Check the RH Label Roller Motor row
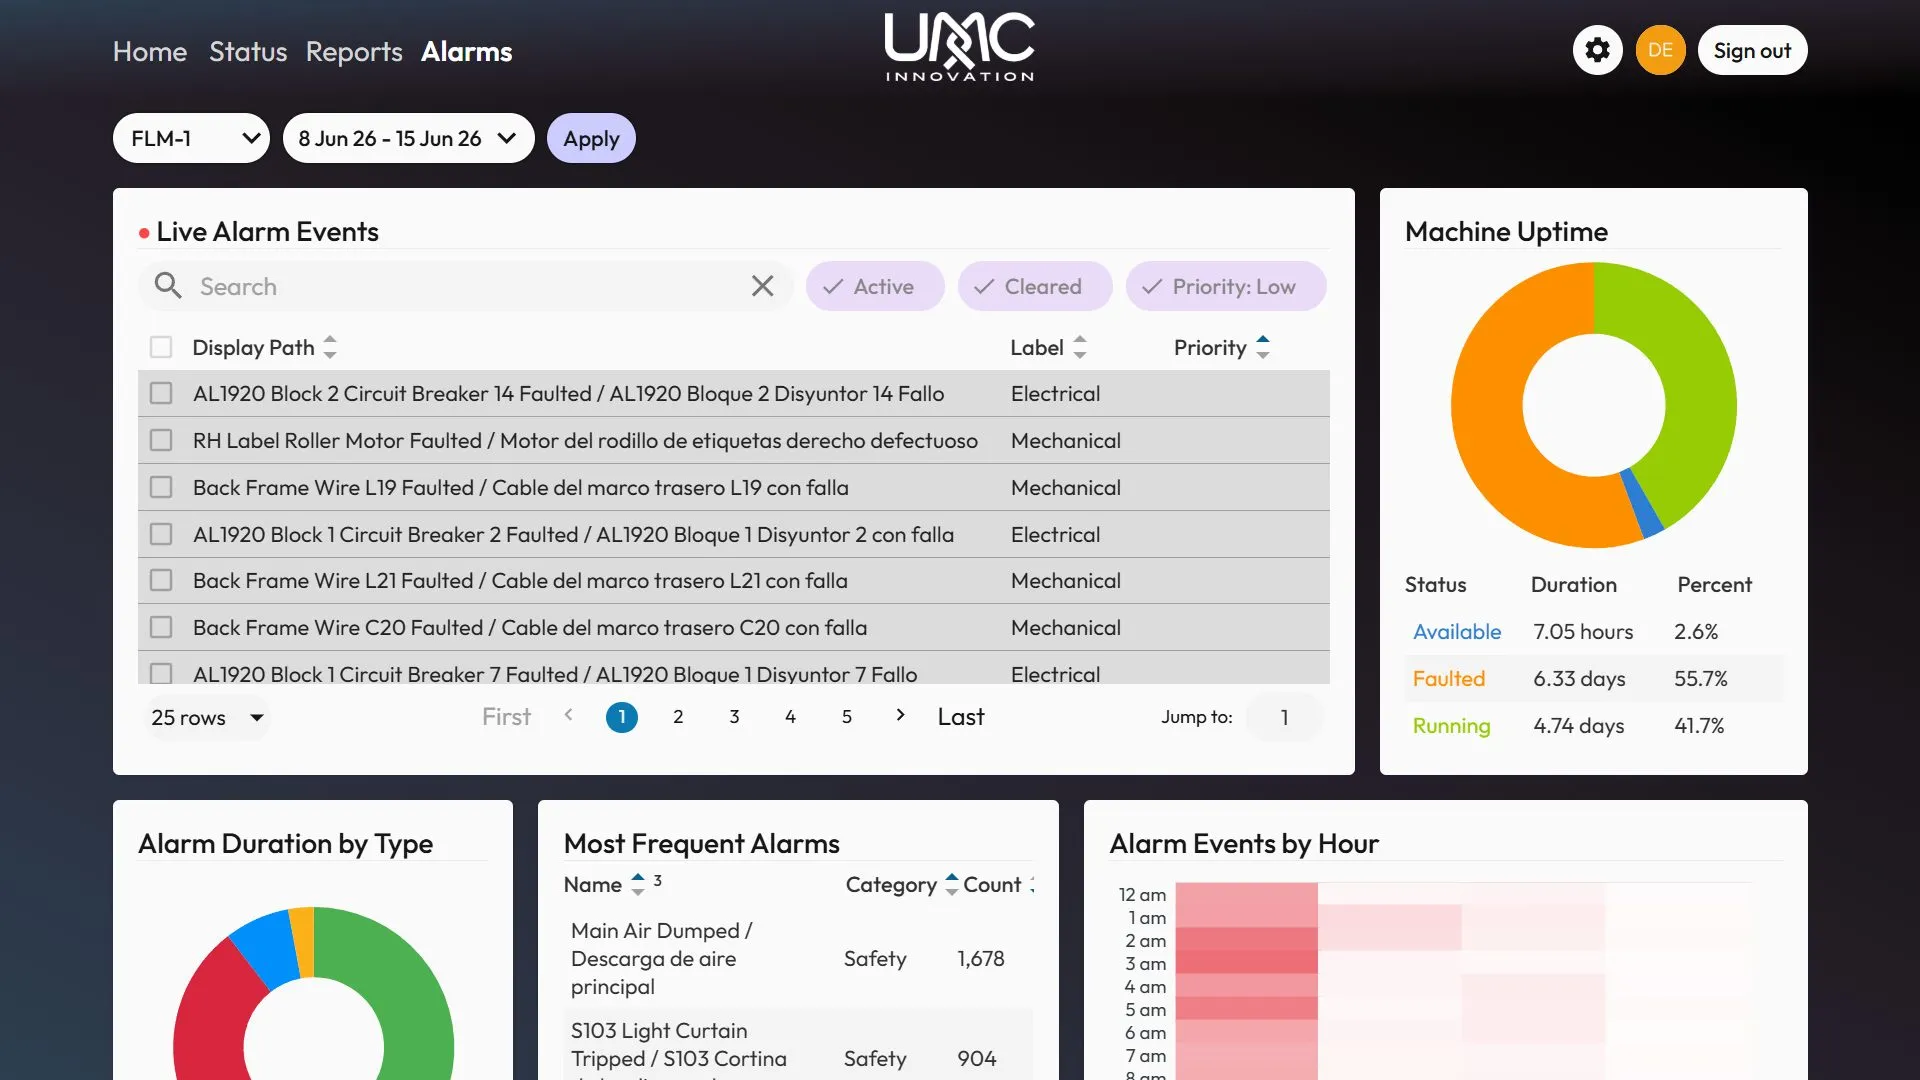This screenshot has height=1080, width=1920. [161, 440]
